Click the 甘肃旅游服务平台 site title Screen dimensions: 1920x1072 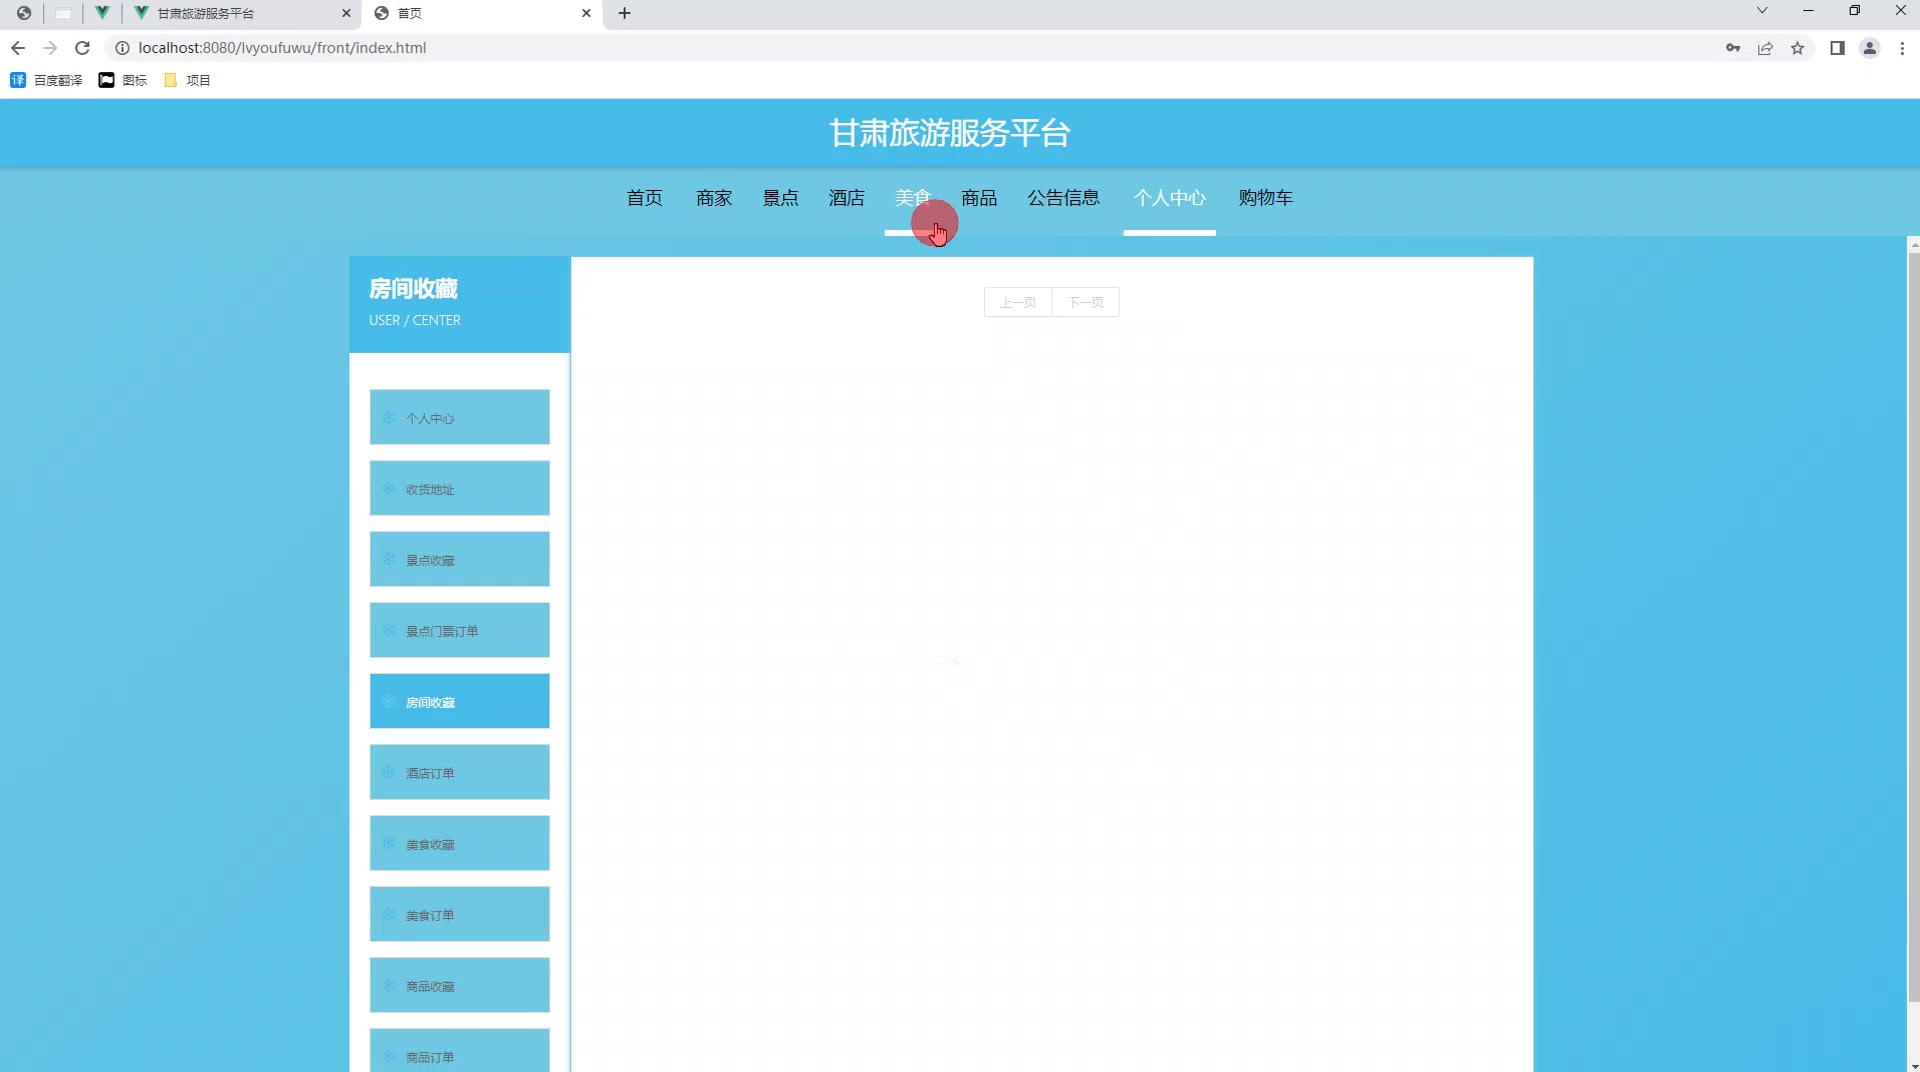(949, 133)
